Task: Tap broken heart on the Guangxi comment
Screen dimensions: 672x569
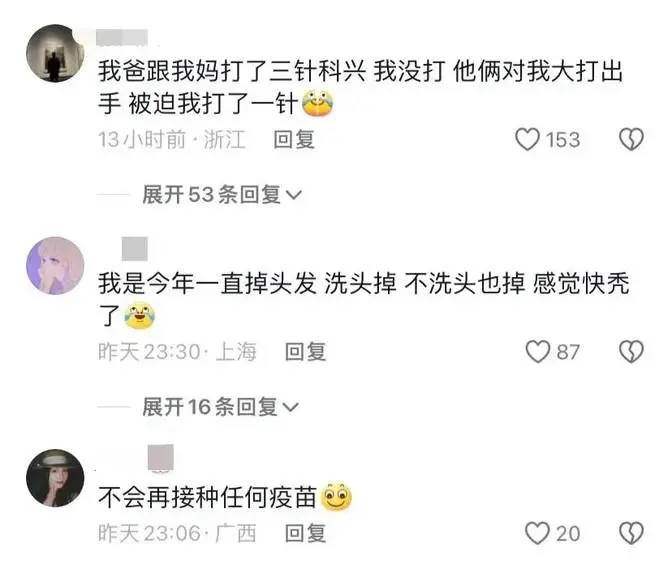Action: 631,533
